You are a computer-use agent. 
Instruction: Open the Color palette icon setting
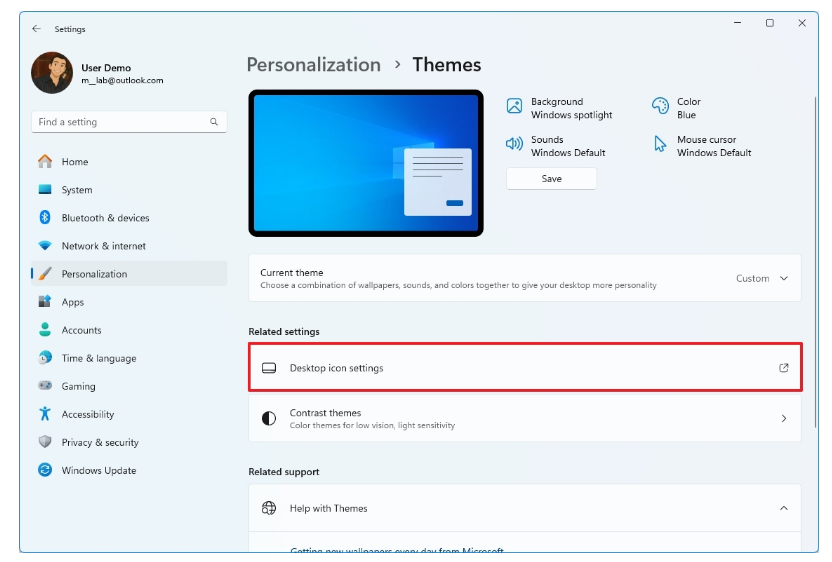click(660, 106)
